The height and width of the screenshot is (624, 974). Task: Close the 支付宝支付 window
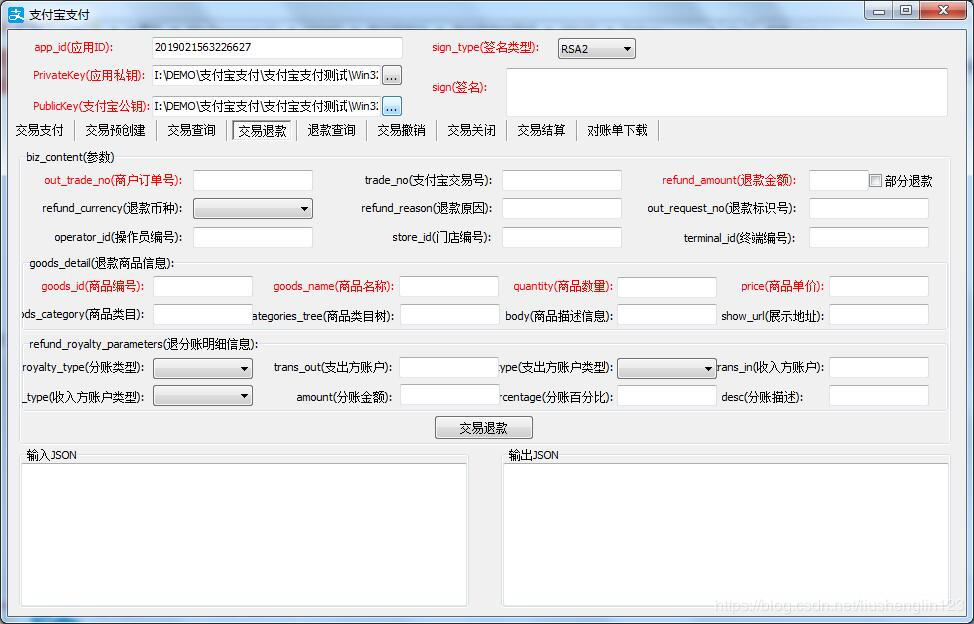(944, 11)
